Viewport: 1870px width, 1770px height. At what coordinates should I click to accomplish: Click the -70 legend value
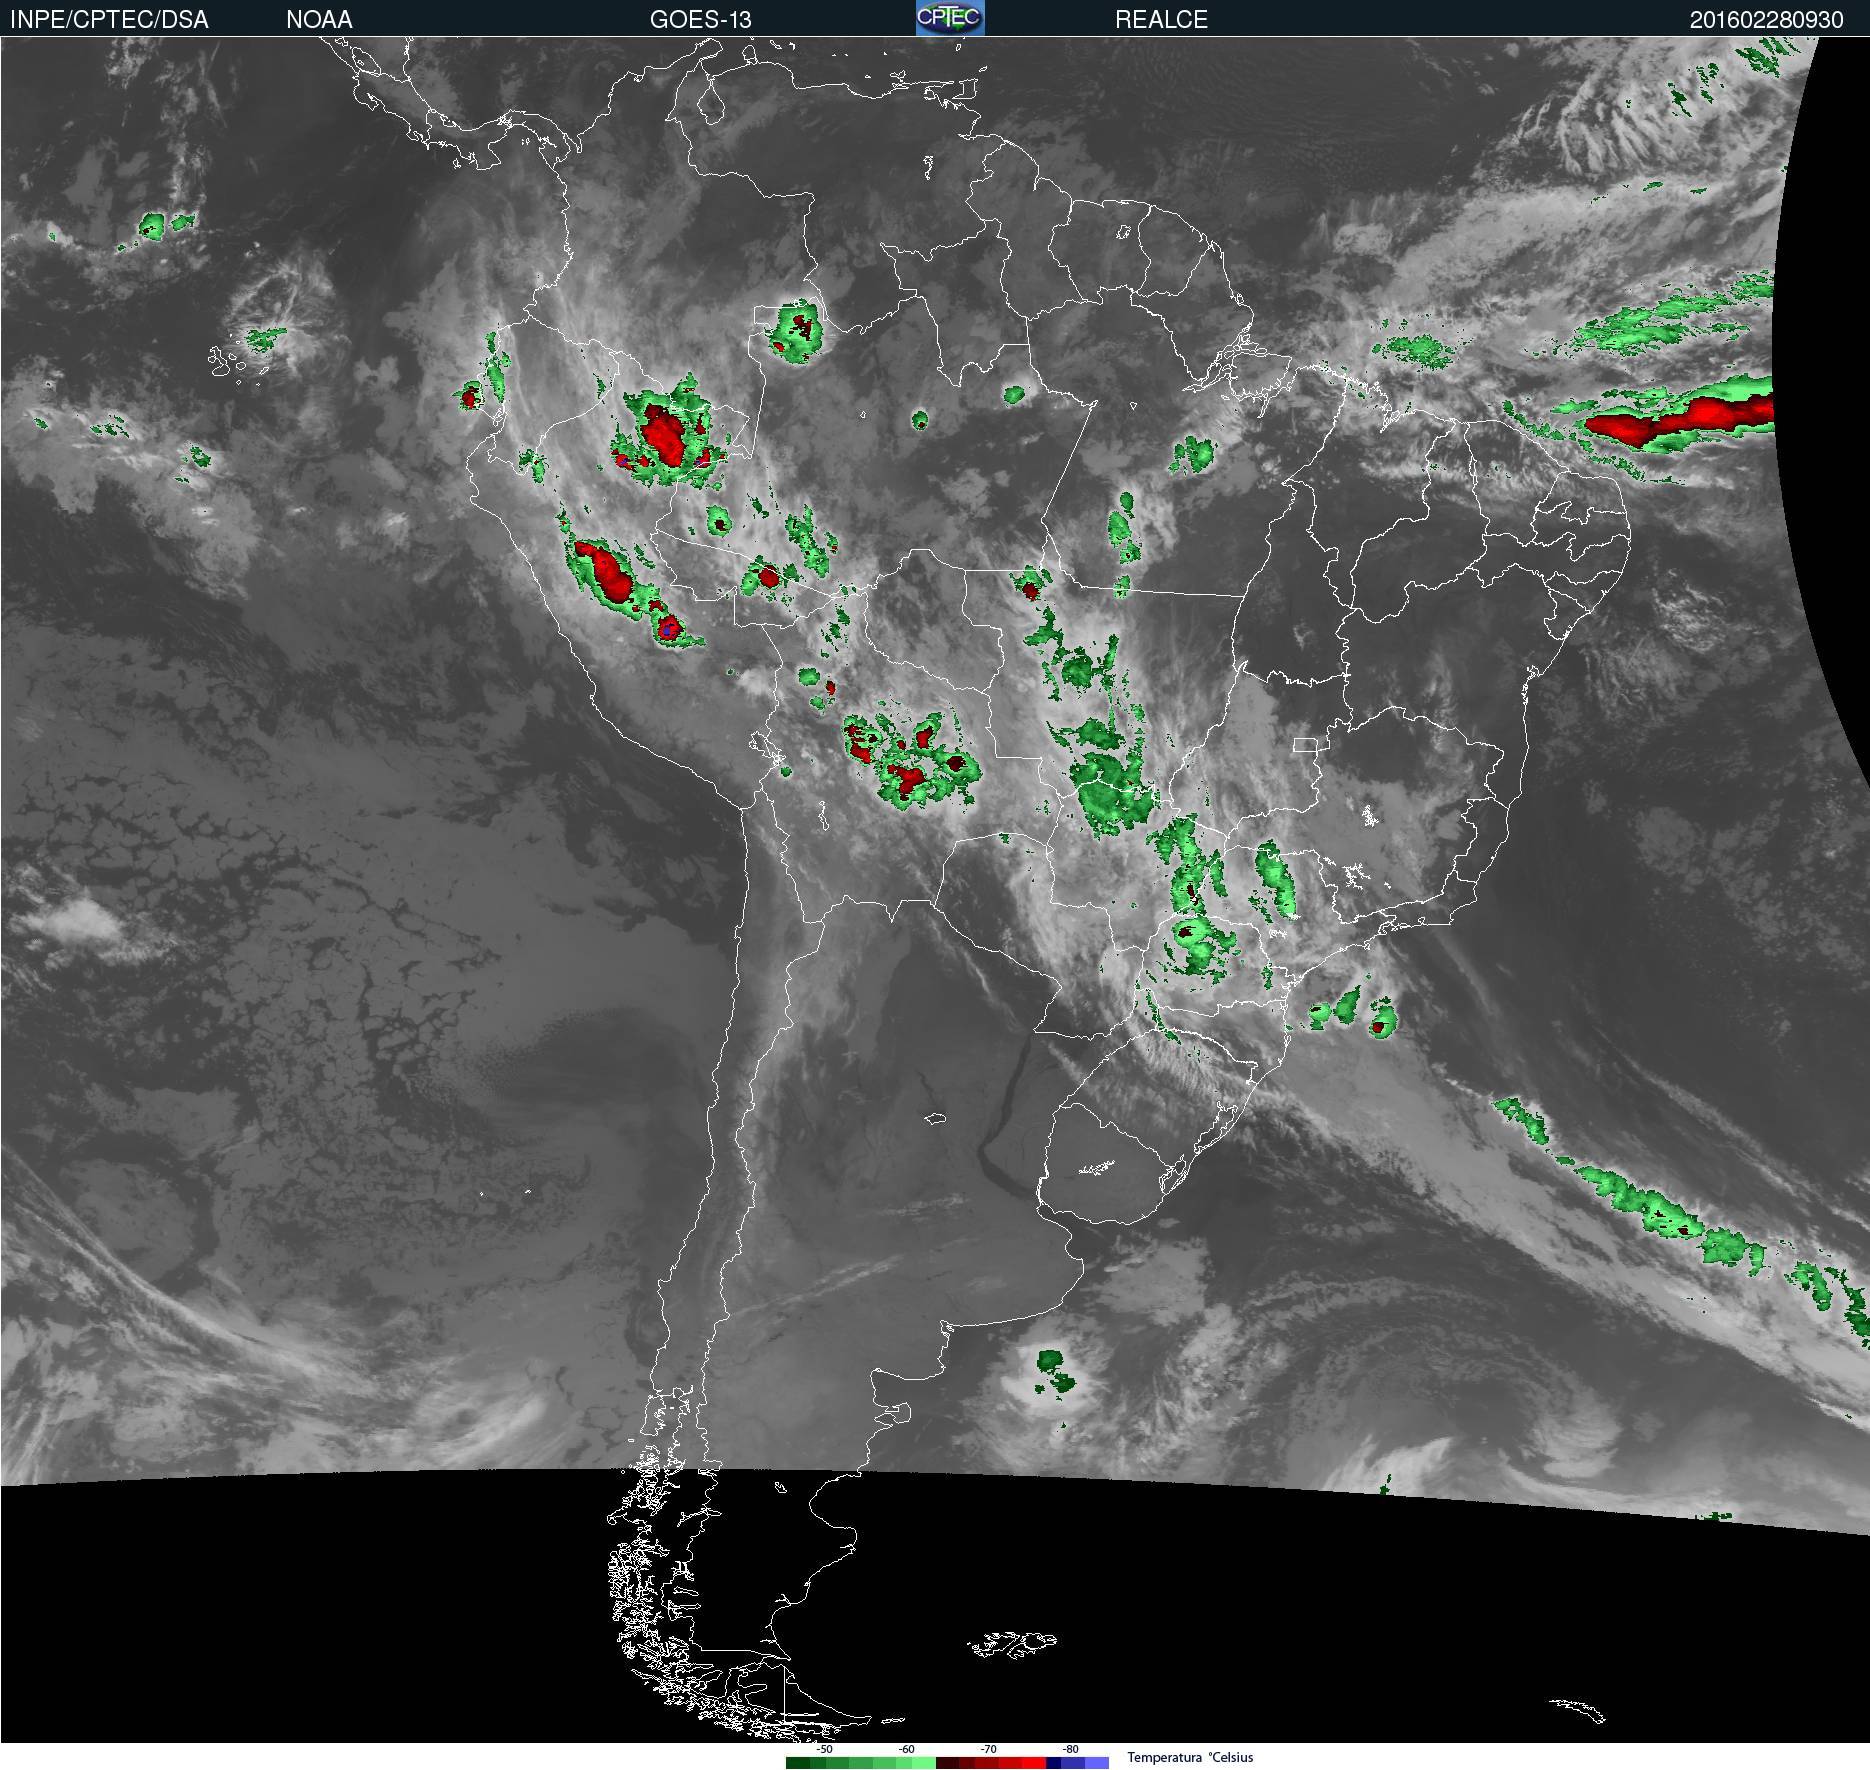(988, 1749)
